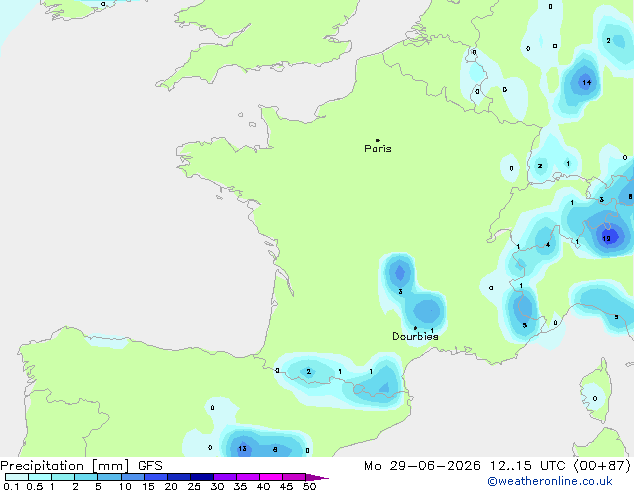This screenshot has height=490, width=634.
Task: Select the 45–50 mm legend swatch
Action: 294,477
